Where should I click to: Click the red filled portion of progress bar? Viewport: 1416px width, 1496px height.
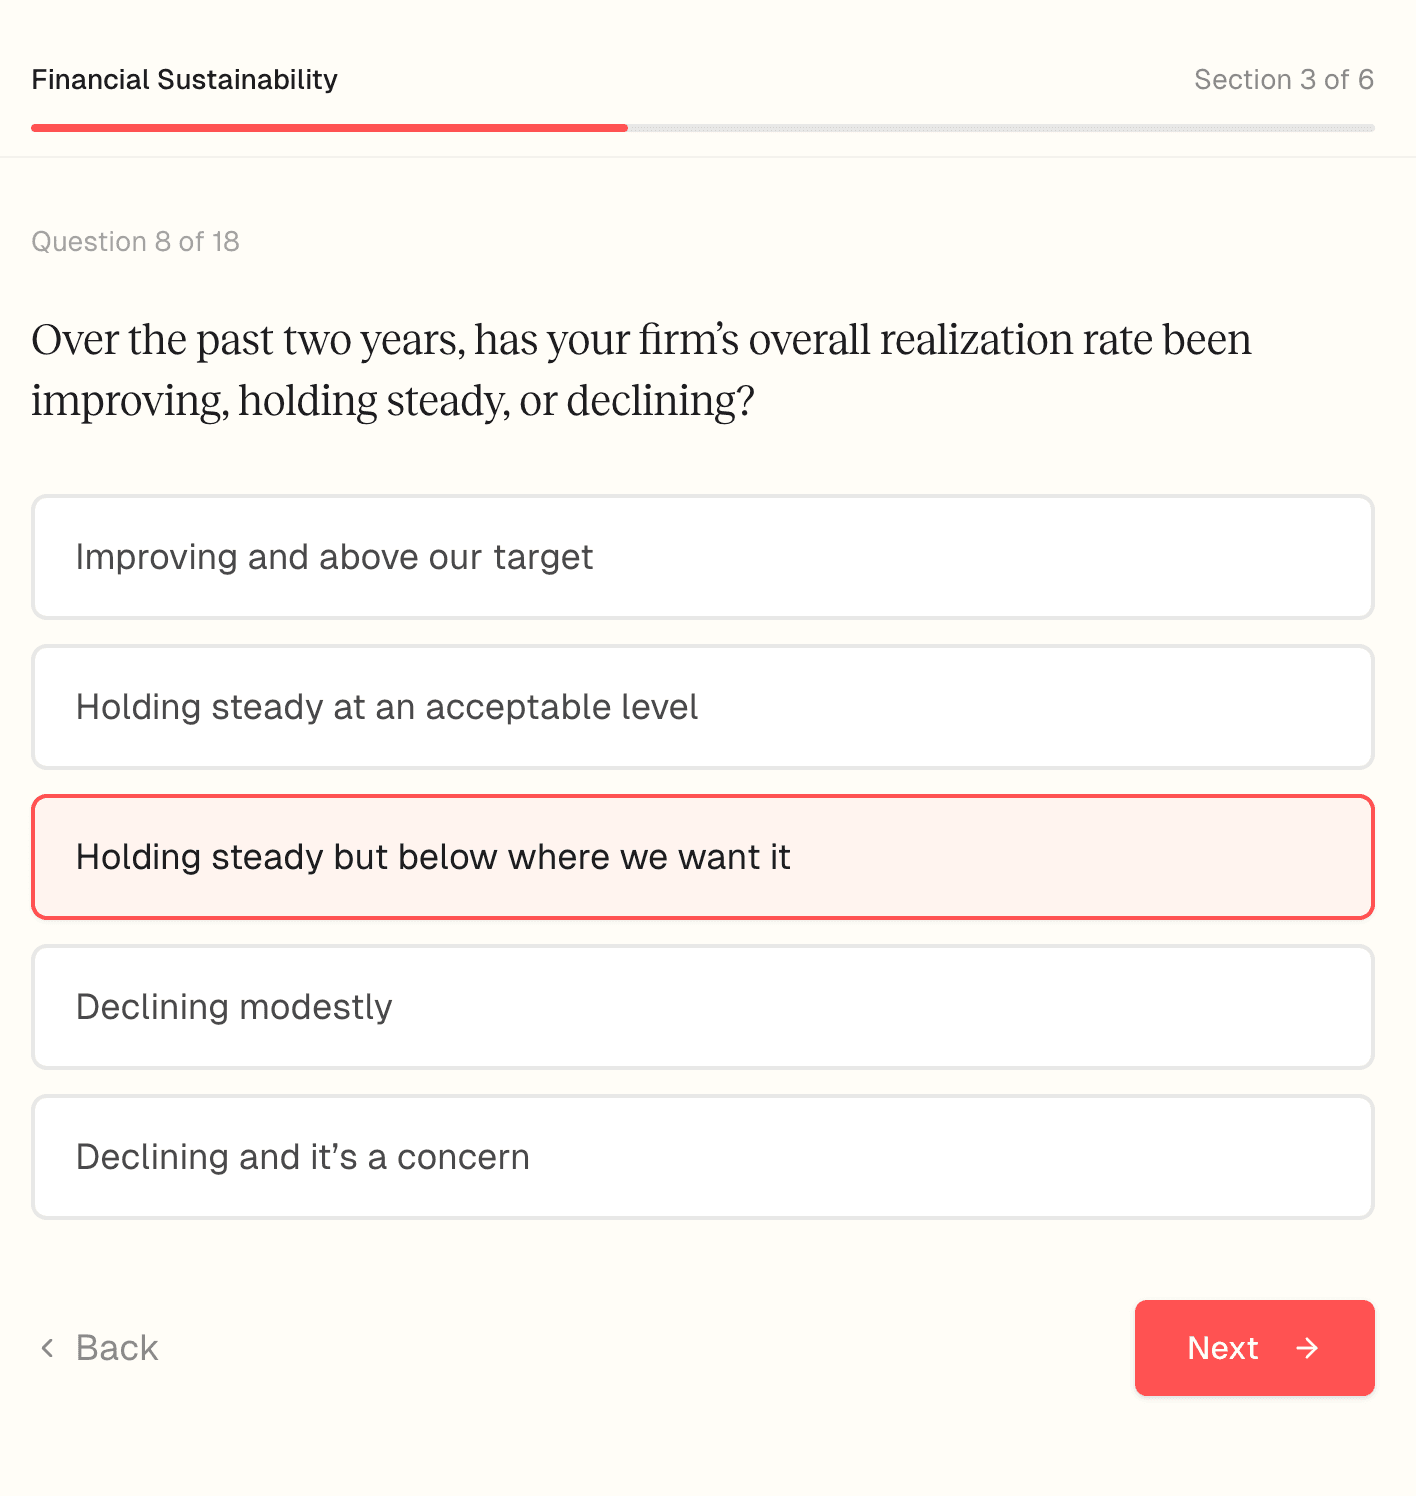click(x=329, y=128)
